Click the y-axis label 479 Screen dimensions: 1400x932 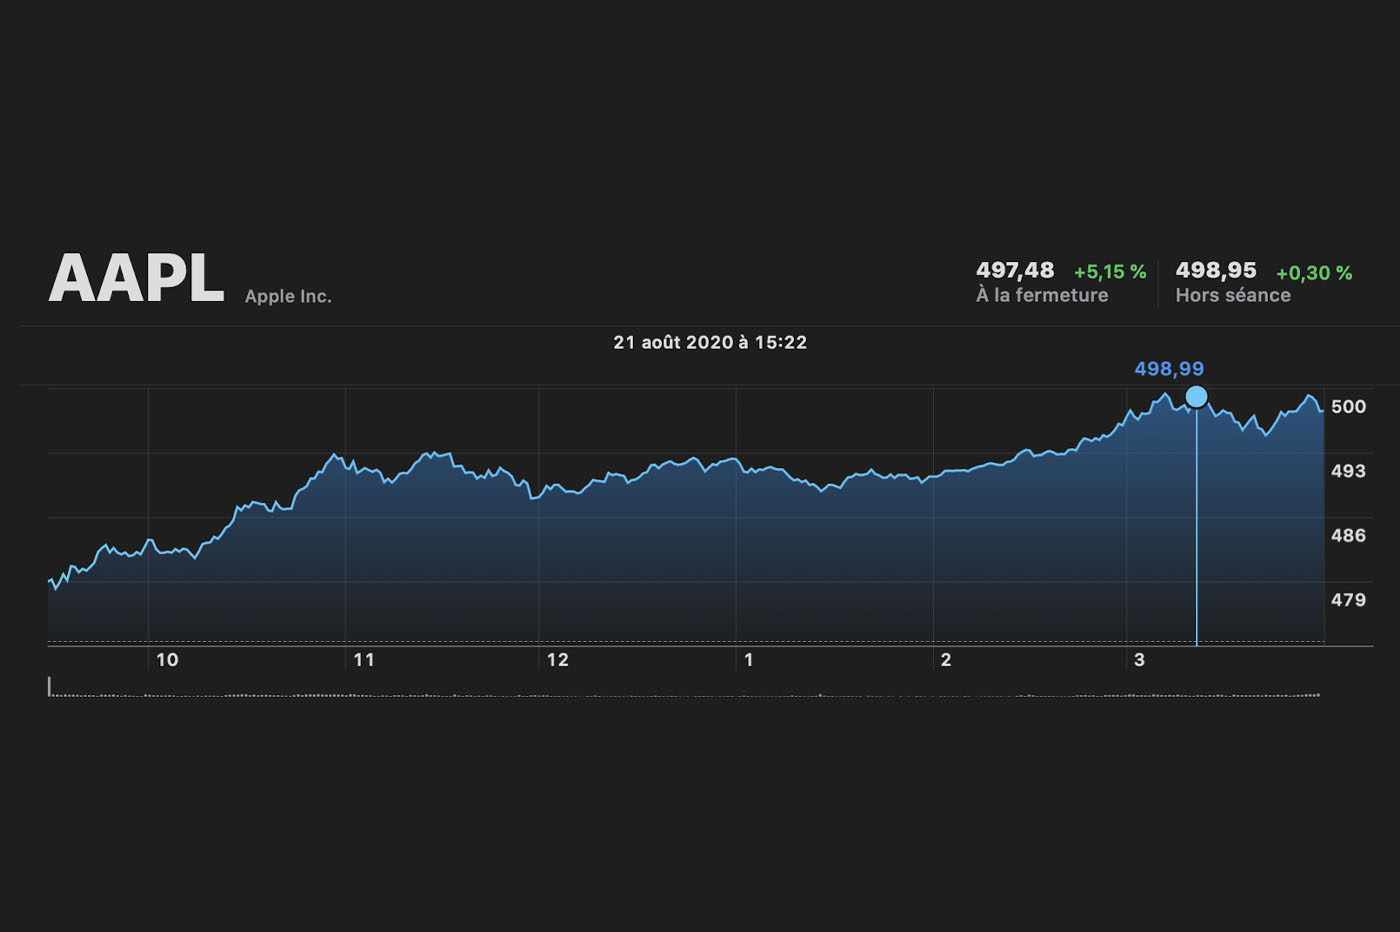point(1348,600)
